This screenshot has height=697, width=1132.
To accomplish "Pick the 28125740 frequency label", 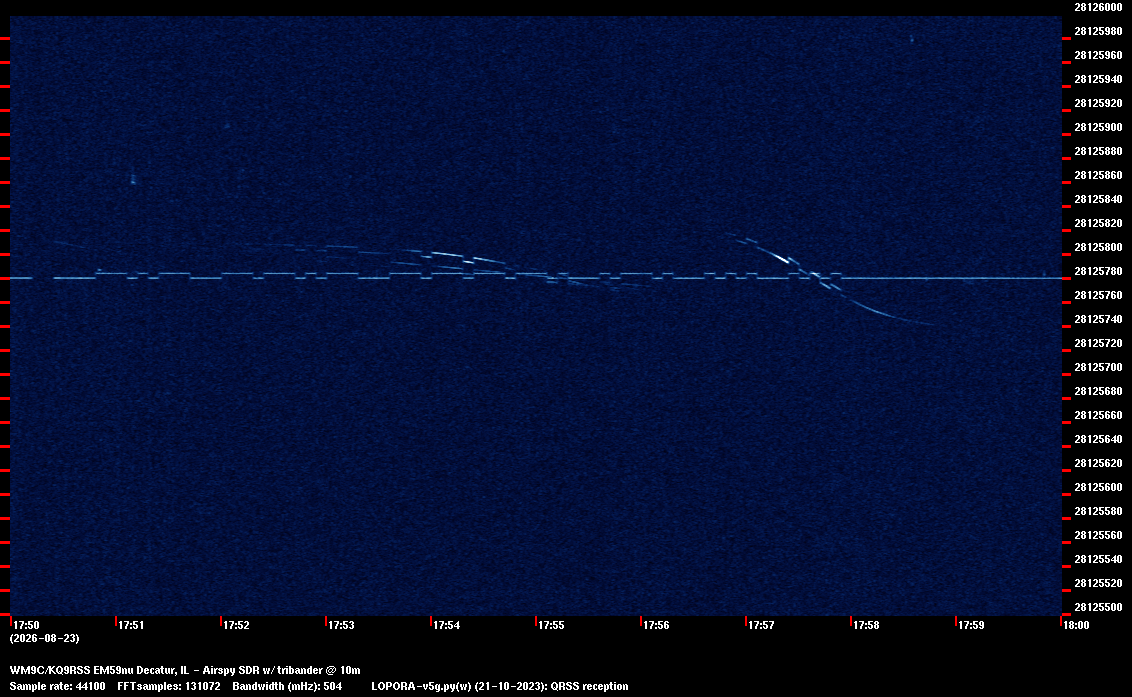I will point(1098,319).
